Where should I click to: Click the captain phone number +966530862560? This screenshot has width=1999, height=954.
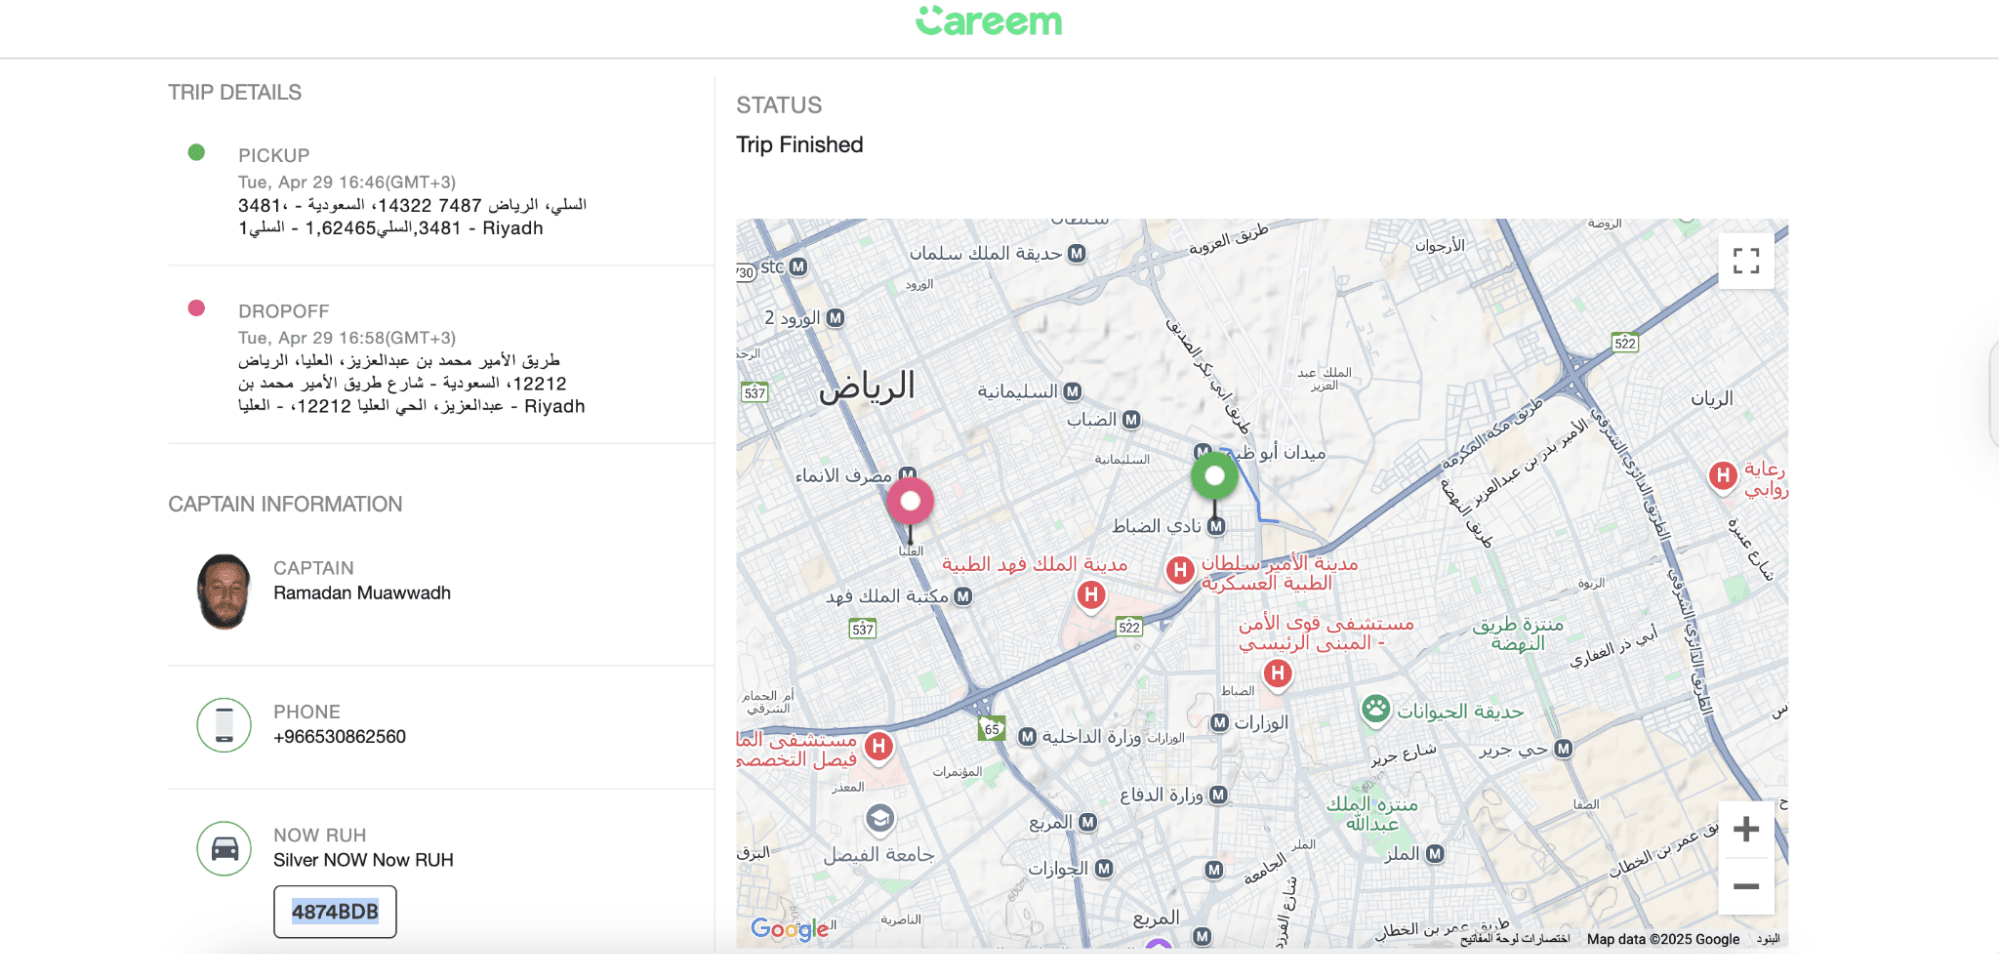pyautogui.click(x=339, y=737)
